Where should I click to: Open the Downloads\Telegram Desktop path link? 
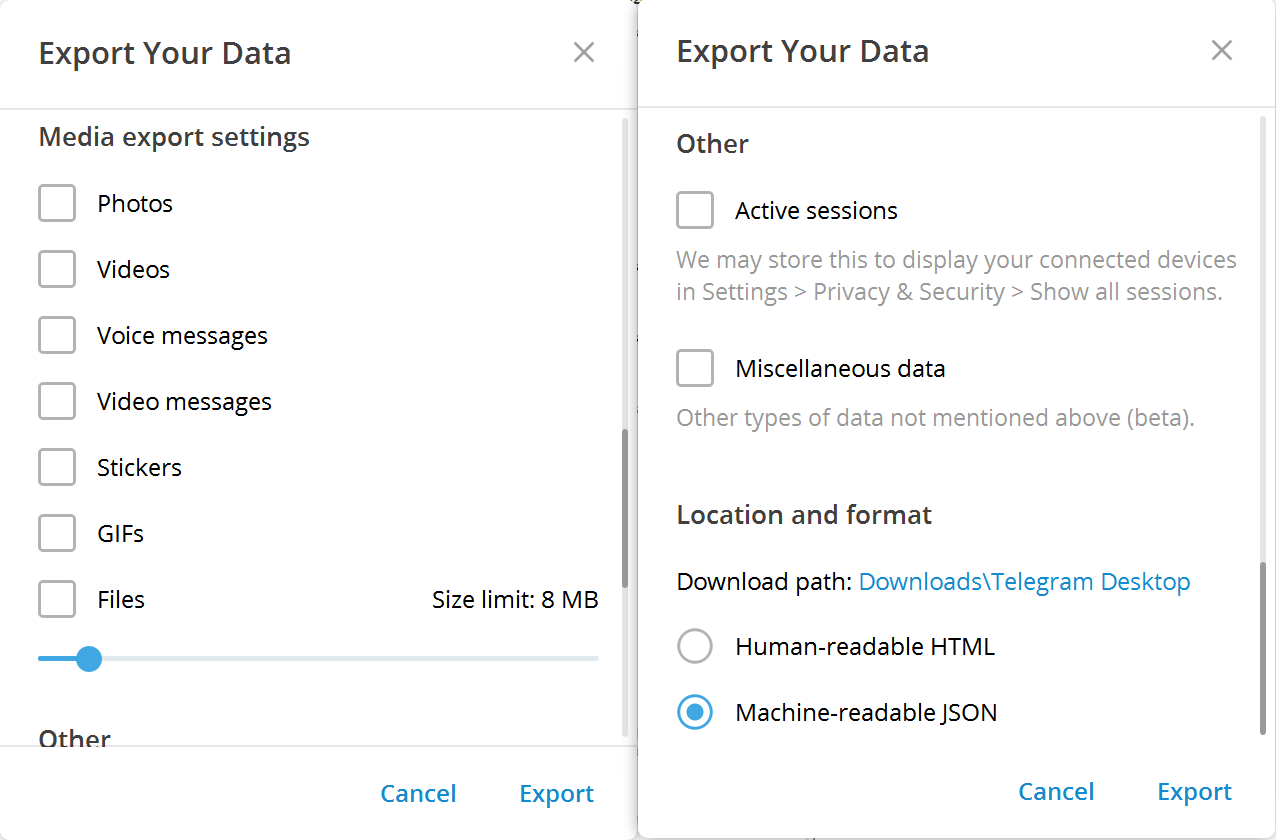click(1024, 582)
